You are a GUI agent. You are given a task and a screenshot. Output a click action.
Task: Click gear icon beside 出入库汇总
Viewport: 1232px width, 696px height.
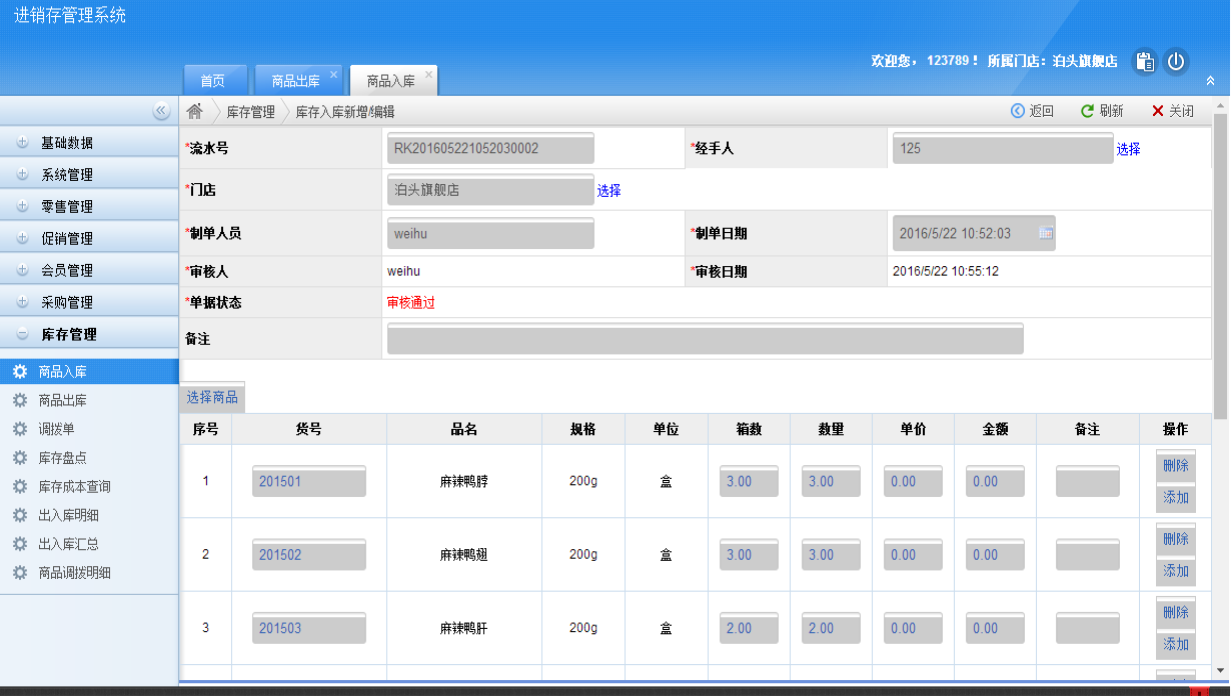[x=19, y=544]
